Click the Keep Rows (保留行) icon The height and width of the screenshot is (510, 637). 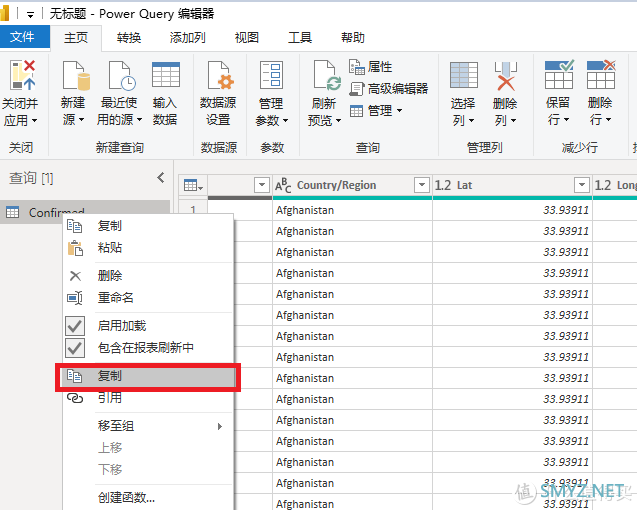click(559, 74)
